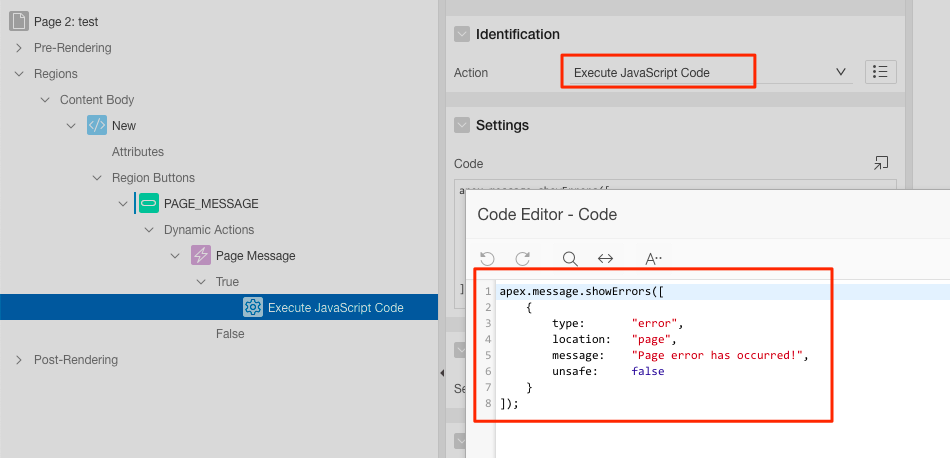Expand the Pre-Rendering tree node

pos(19,47)
